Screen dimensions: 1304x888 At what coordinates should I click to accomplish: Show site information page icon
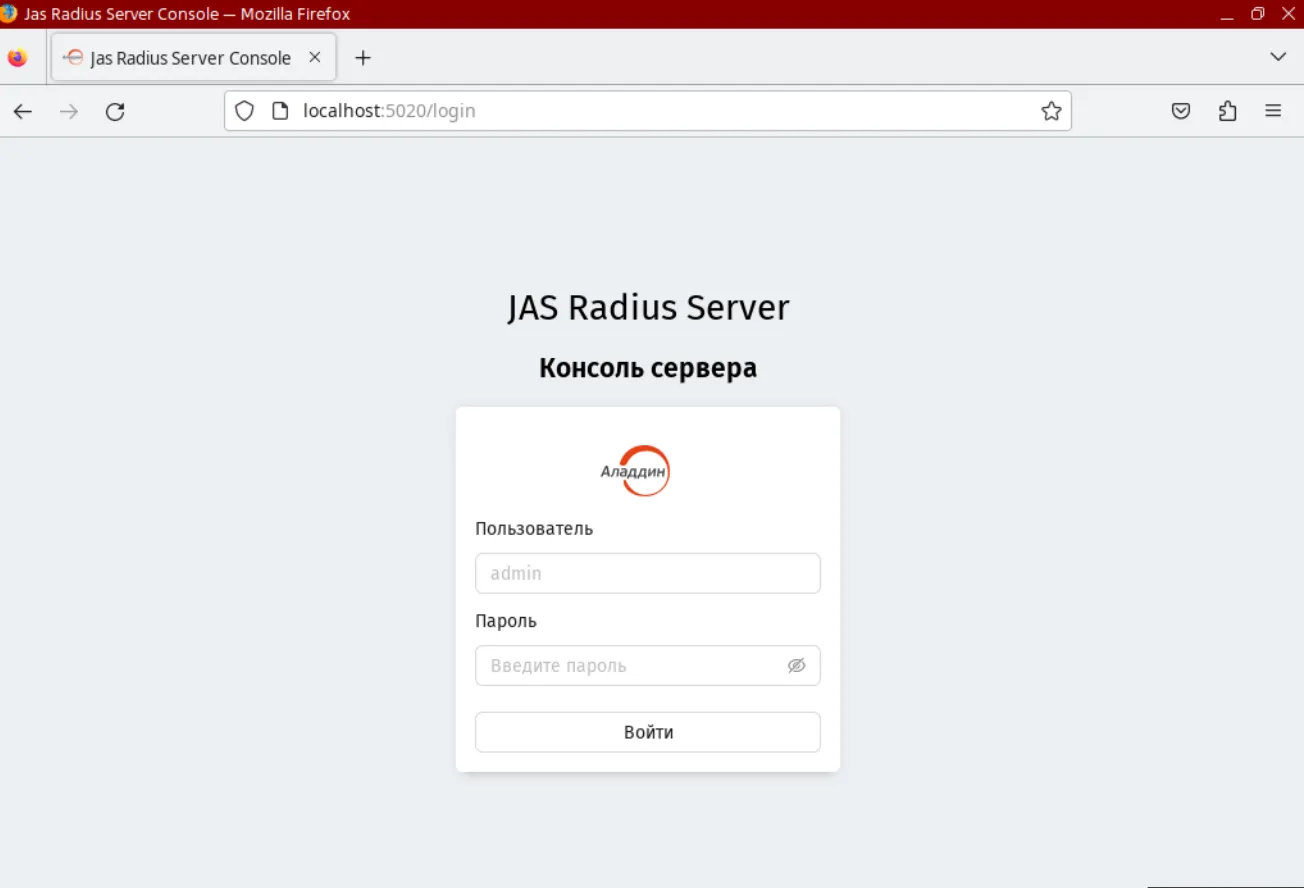click(x=280, y=111)
